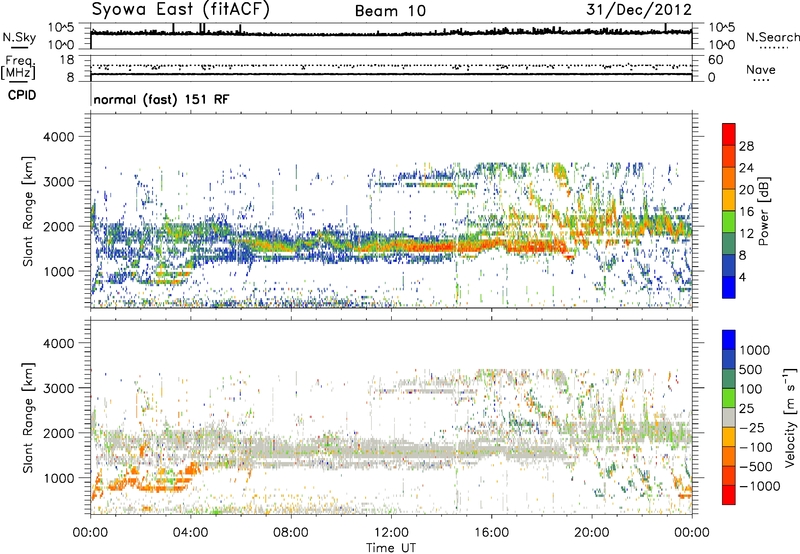Click the 1000 km tick on velocity panel axis
The height and width of the screenshot is (554, 800).
tap(58, 478)
